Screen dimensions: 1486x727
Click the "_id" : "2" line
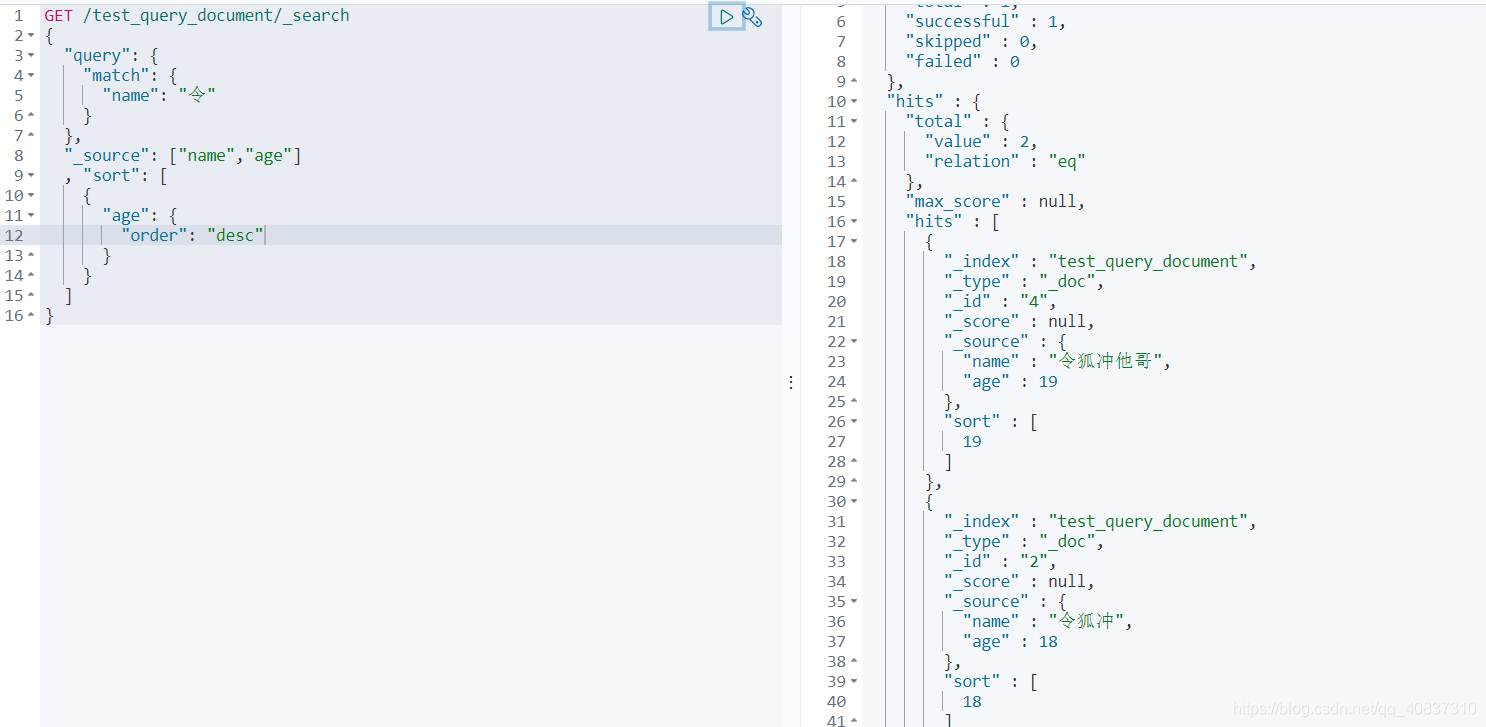[1000, 561]
